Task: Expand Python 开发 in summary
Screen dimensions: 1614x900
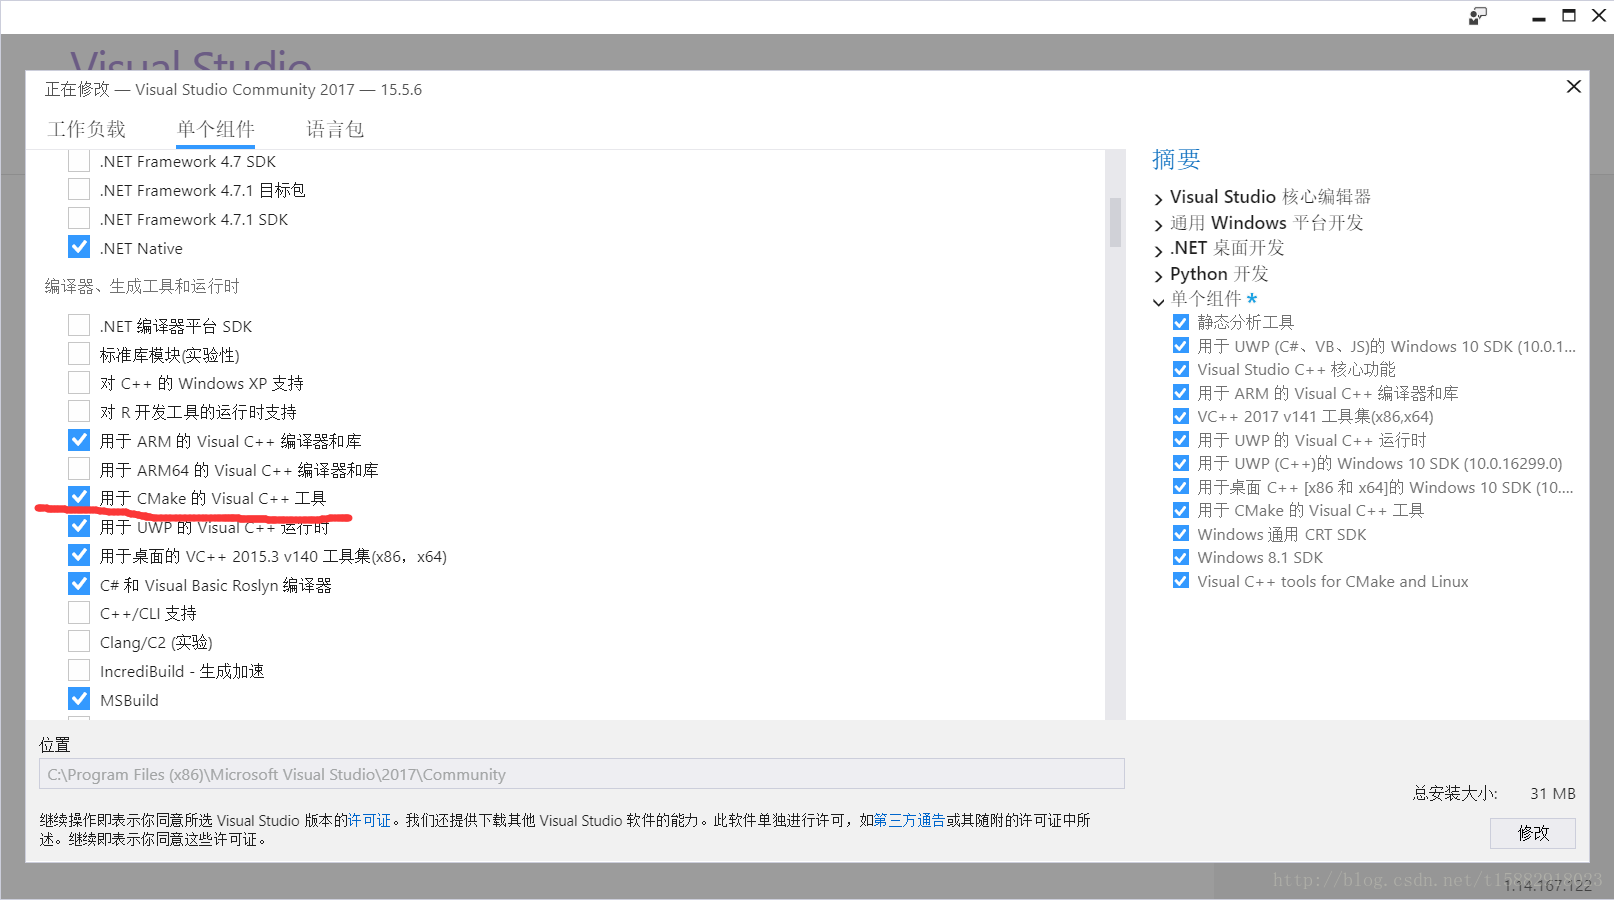Action: 1159,275
